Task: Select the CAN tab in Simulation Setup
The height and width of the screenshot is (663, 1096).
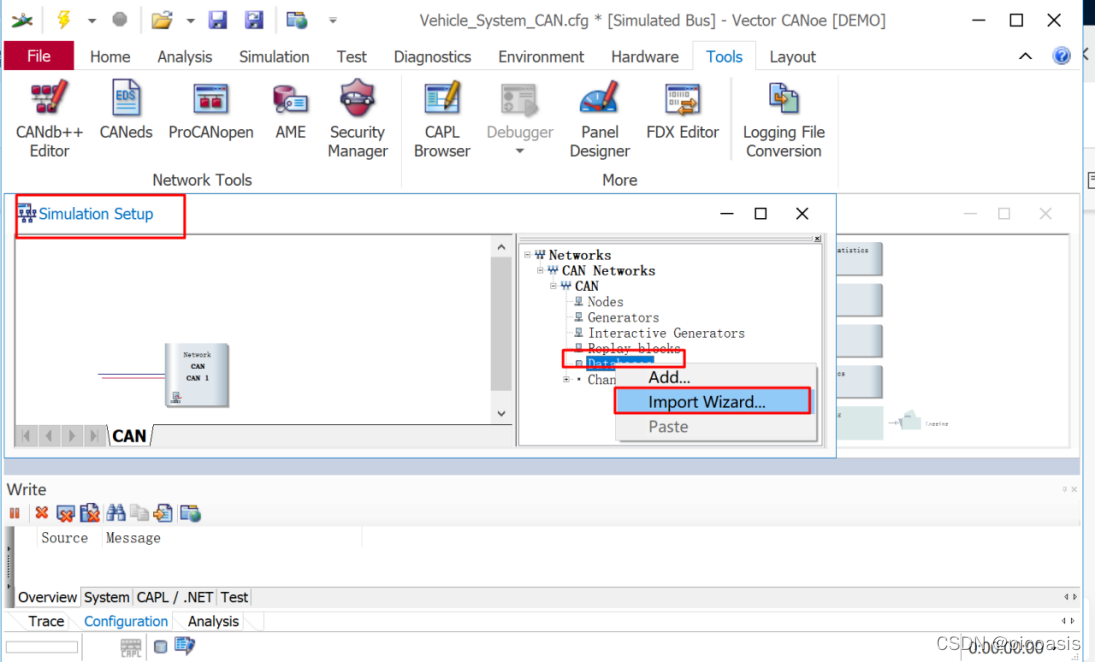Action: (129, 436)
